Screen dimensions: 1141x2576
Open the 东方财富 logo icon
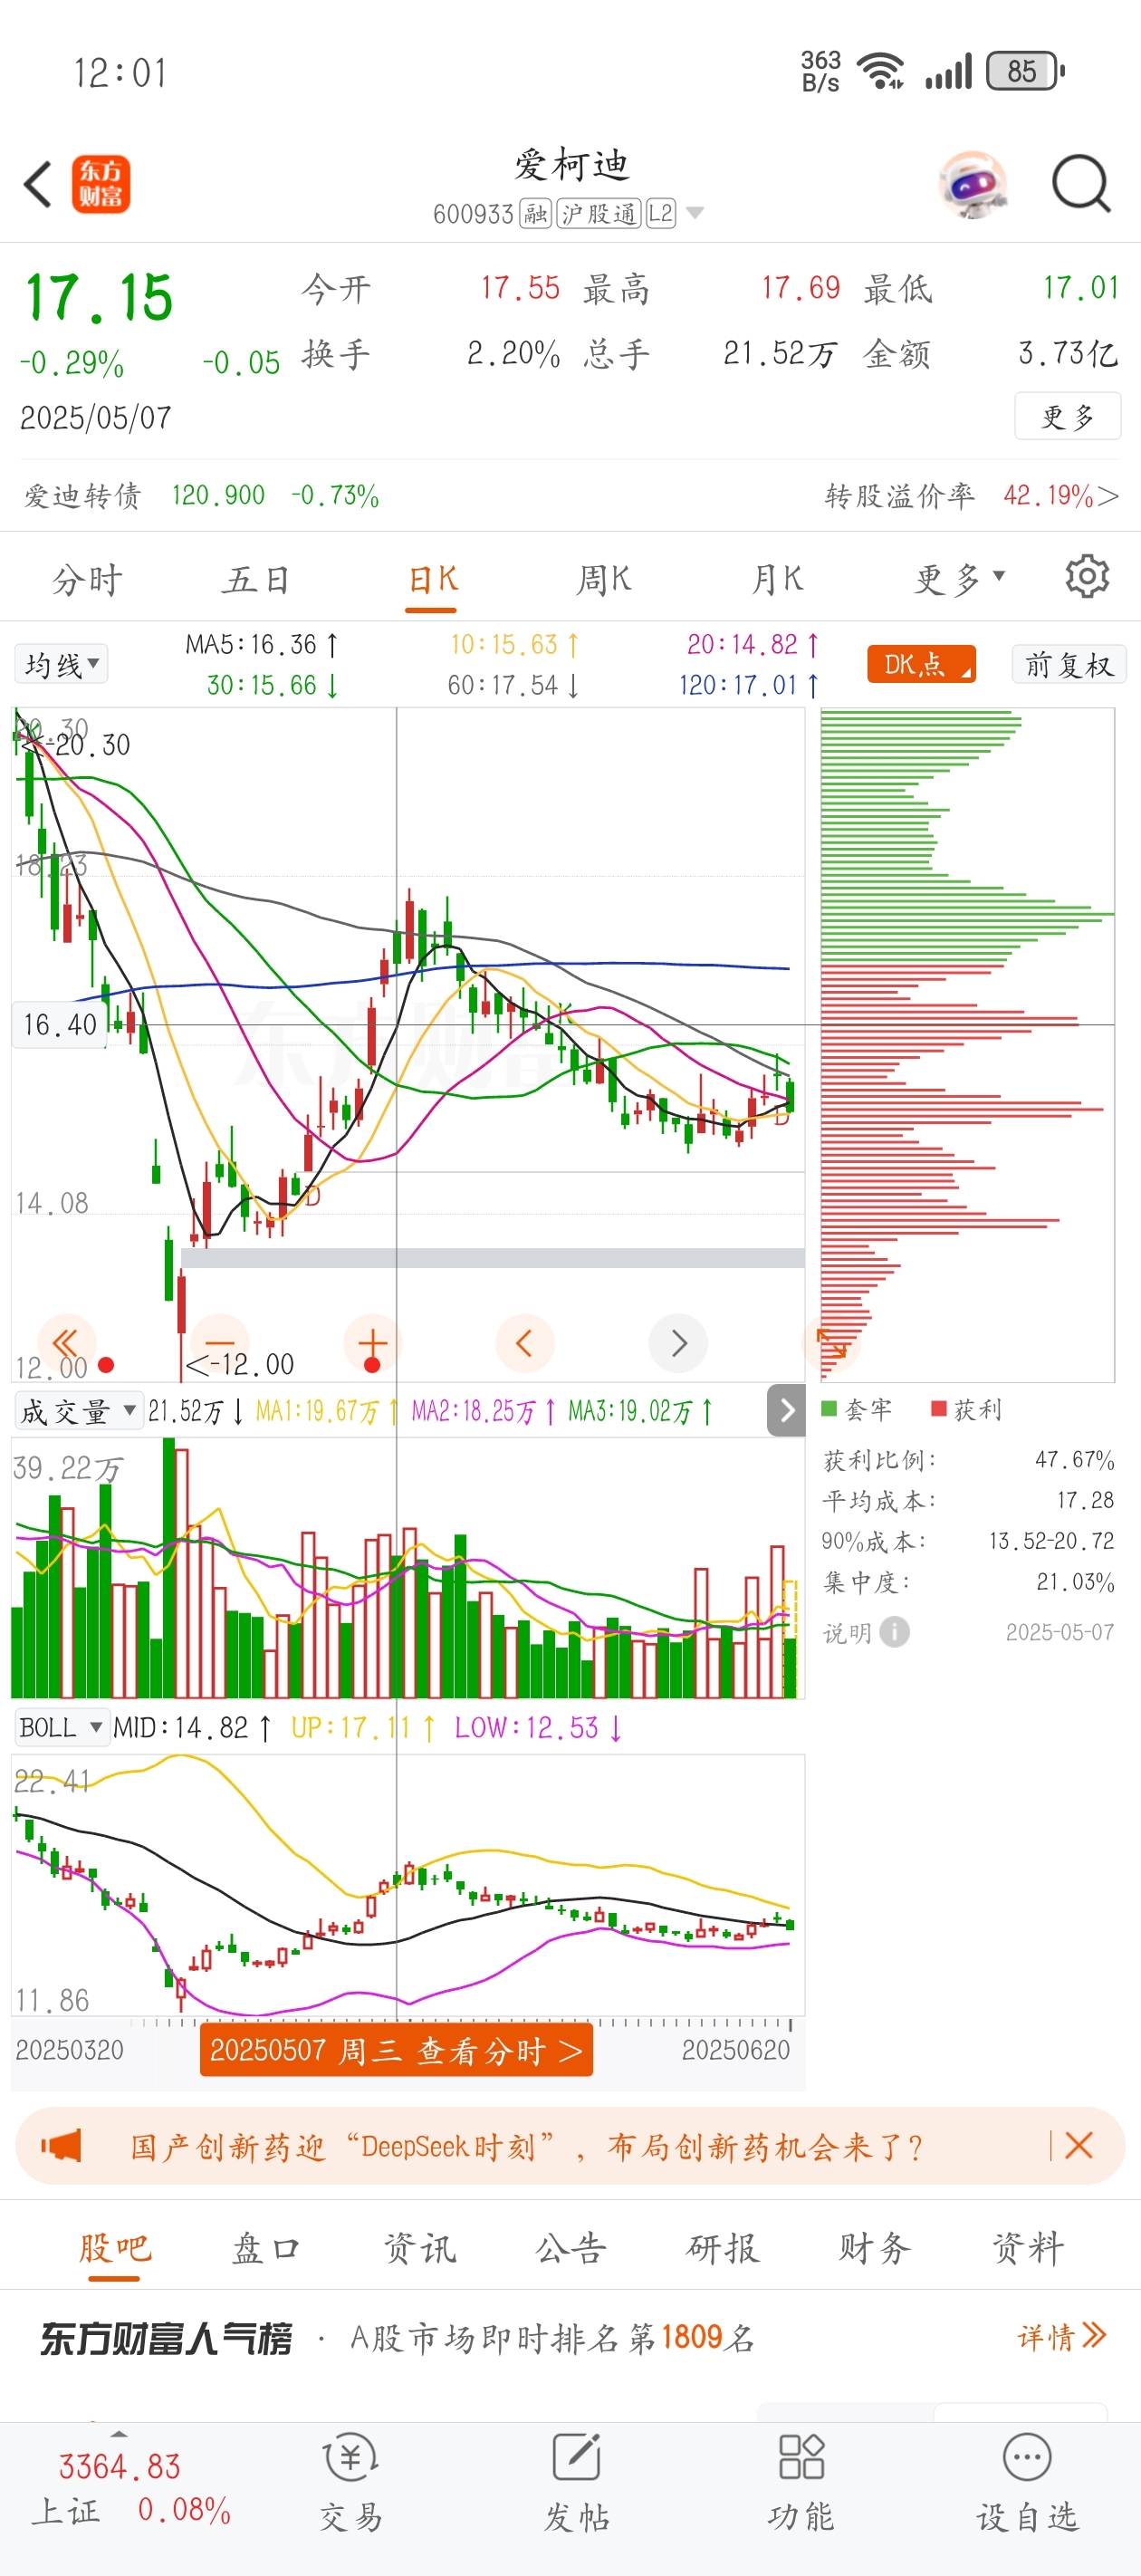(101, 184)
